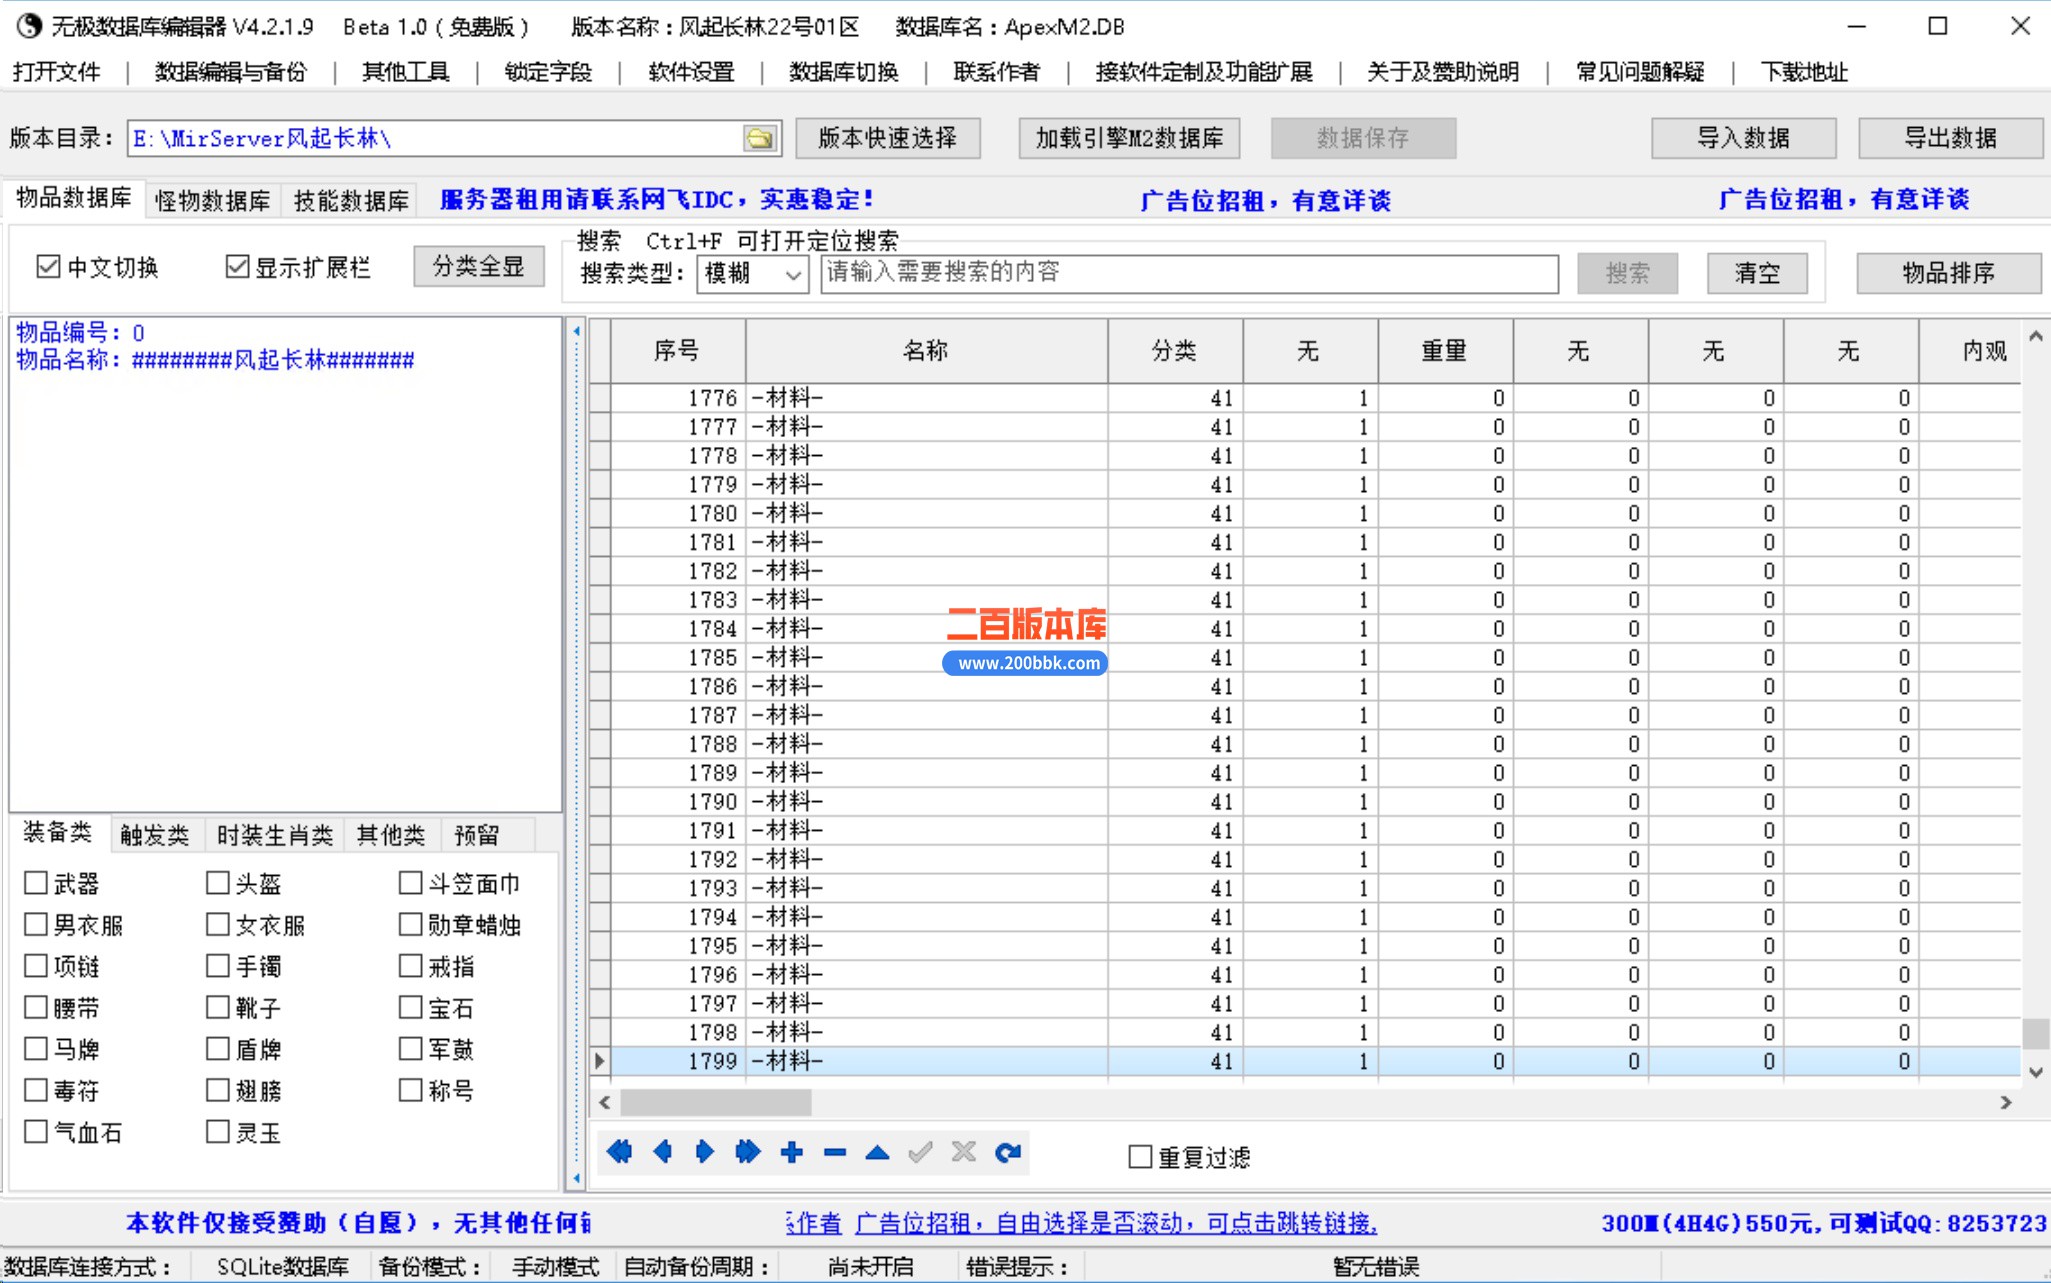
Task: Go to previous record arrow icon
Action: [x=662, y=1152]
